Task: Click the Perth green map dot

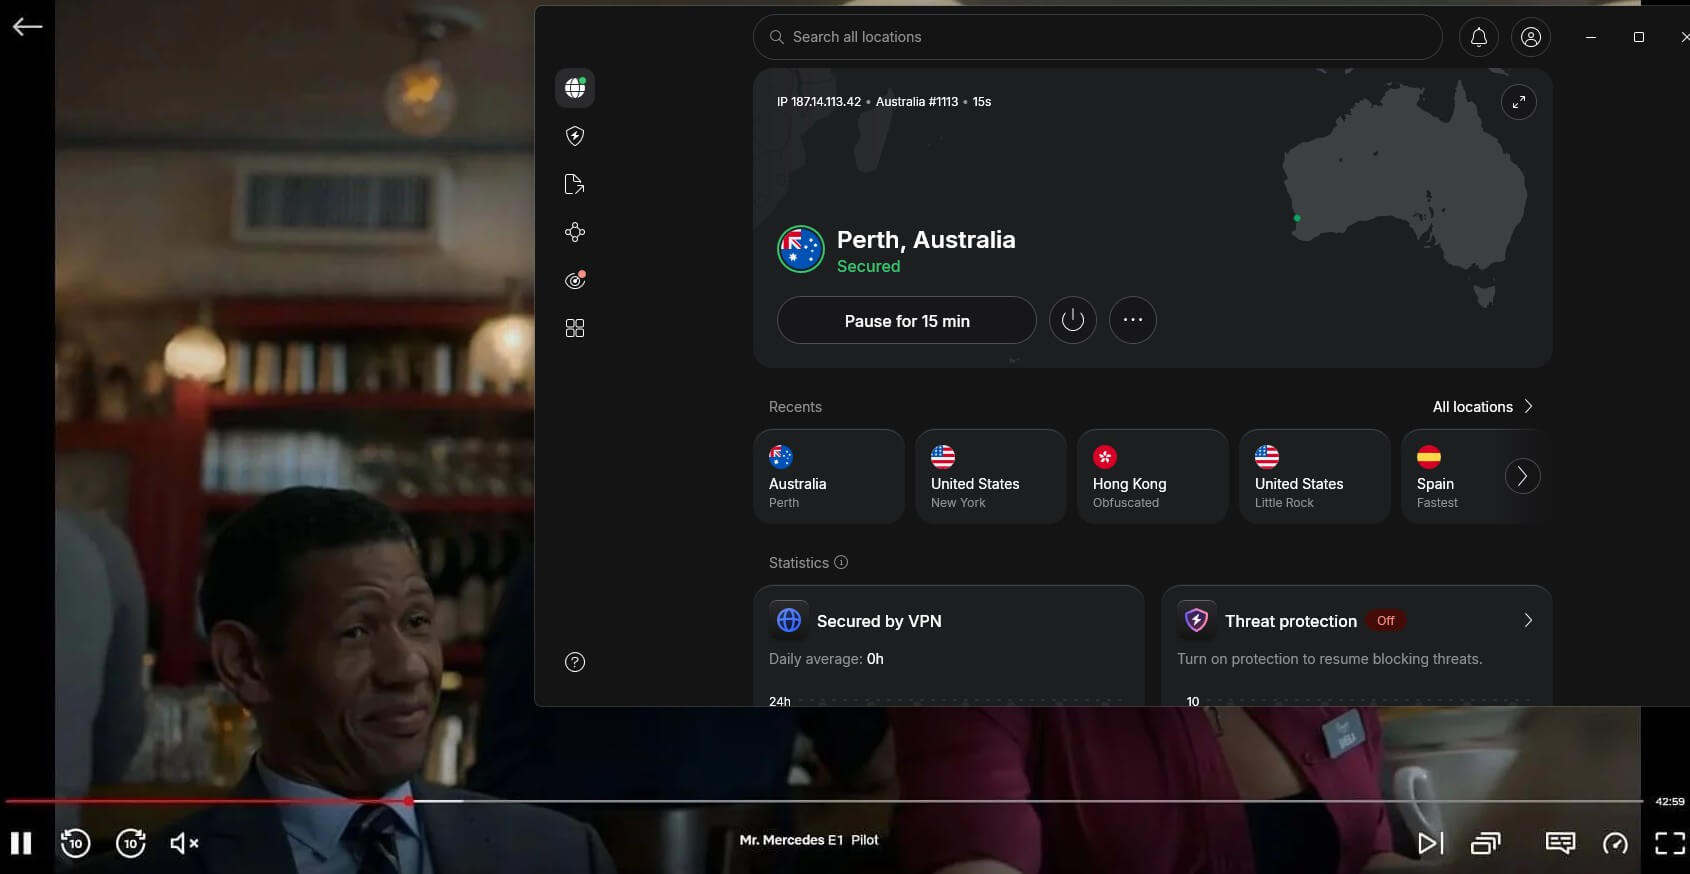Action: pos(1297,218)
